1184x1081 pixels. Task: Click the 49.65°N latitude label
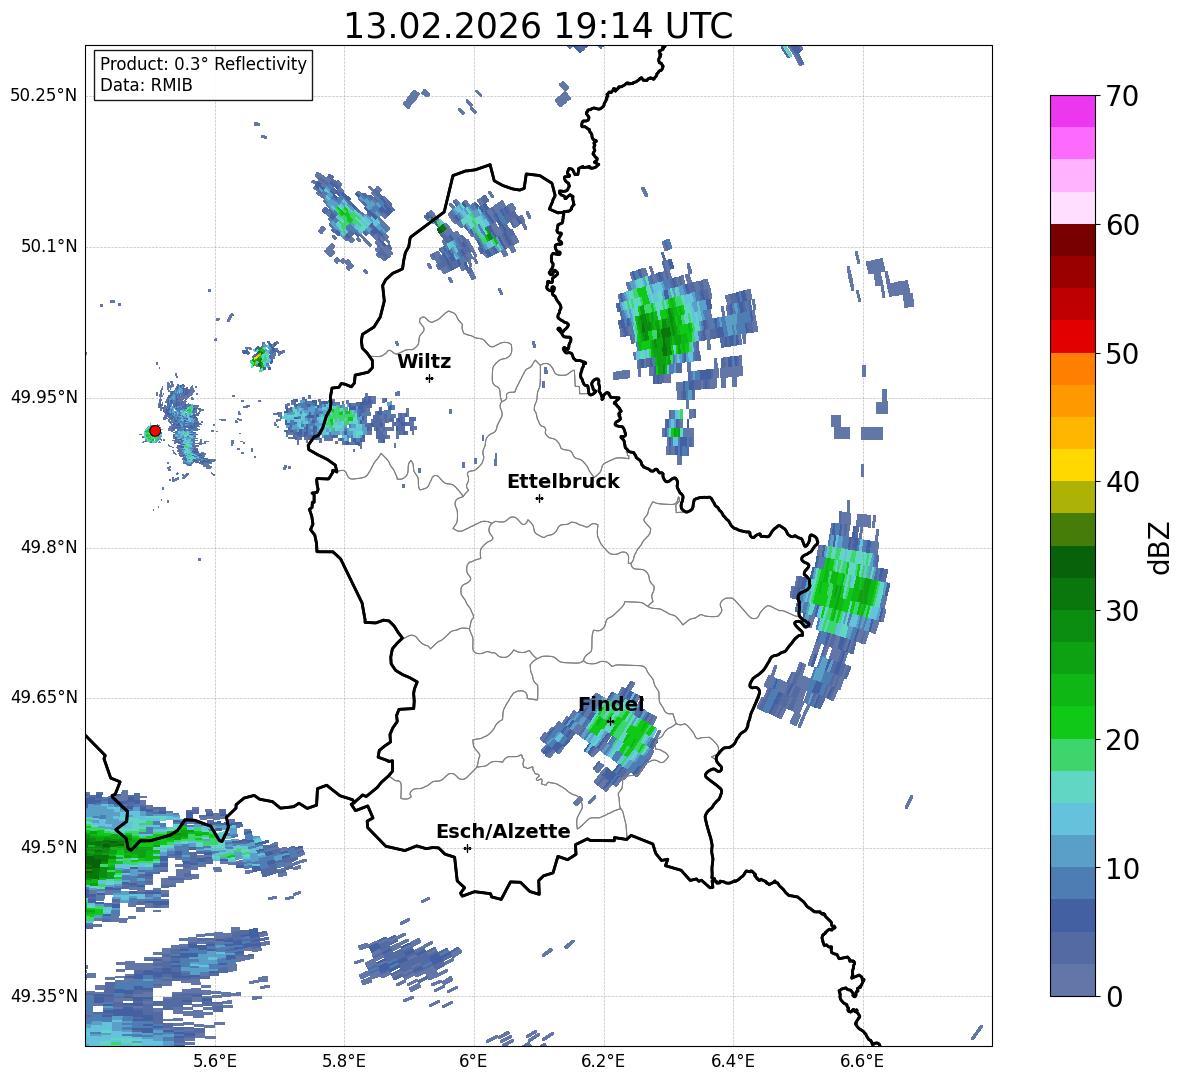coord(44,697)
